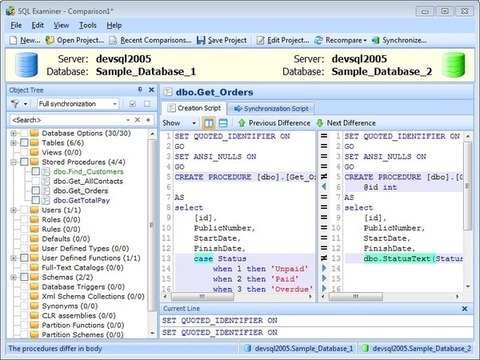
Task: Go to Previous Difference
Action: point(274,123)
